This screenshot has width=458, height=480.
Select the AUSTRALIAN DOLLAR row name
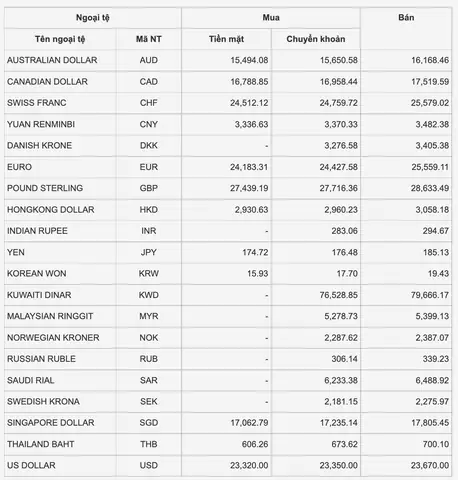pos(52,60)
